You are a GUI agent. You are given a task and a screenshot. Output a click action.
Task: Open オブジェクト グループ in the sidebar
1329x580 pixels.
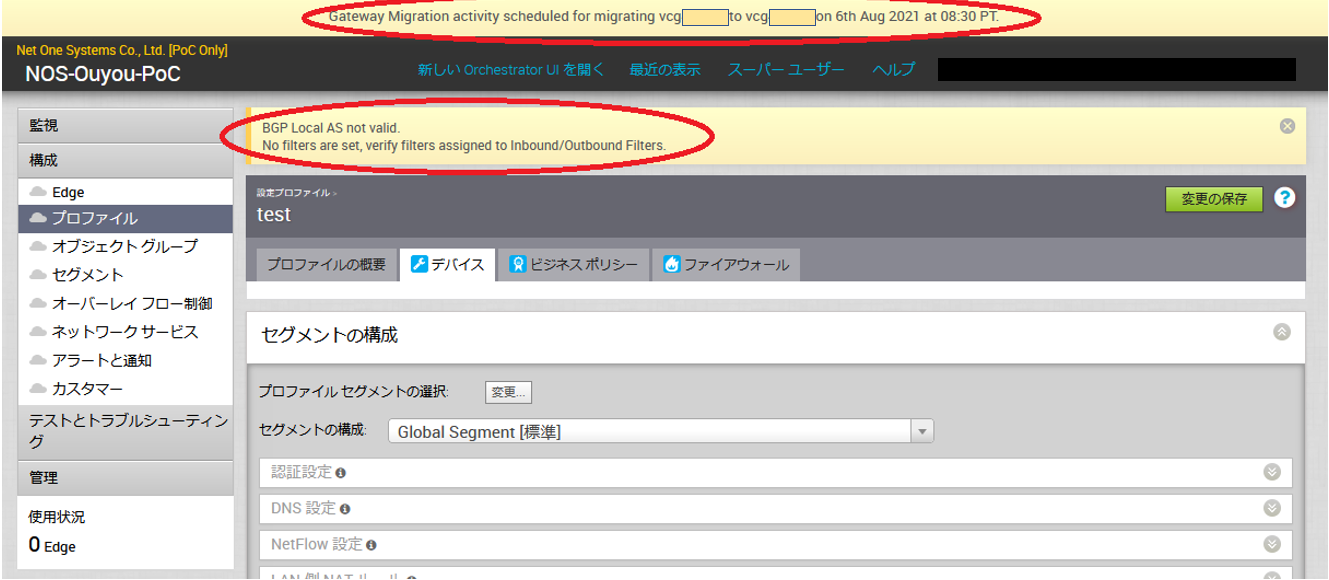pos(126,246)
